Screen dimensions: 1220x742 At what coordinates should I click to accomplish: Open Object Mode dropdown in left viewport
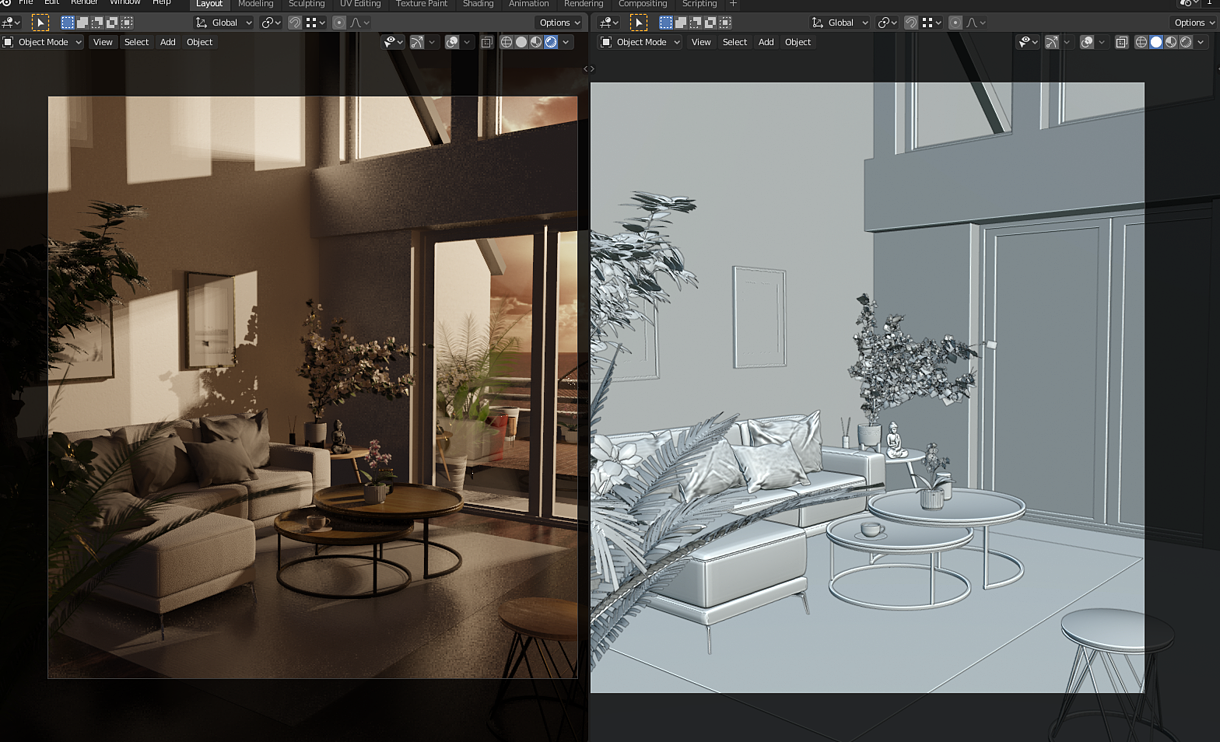[x=42, y=42]
